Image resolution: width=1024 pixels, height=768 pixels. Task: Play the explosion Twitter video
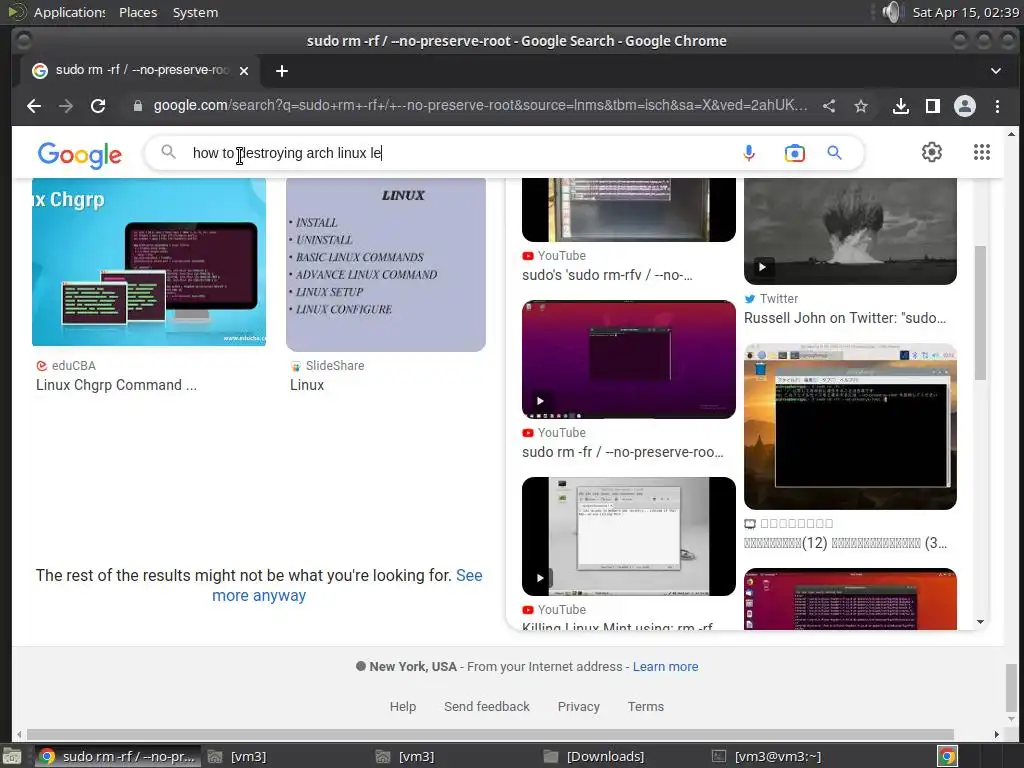[850, 231]
